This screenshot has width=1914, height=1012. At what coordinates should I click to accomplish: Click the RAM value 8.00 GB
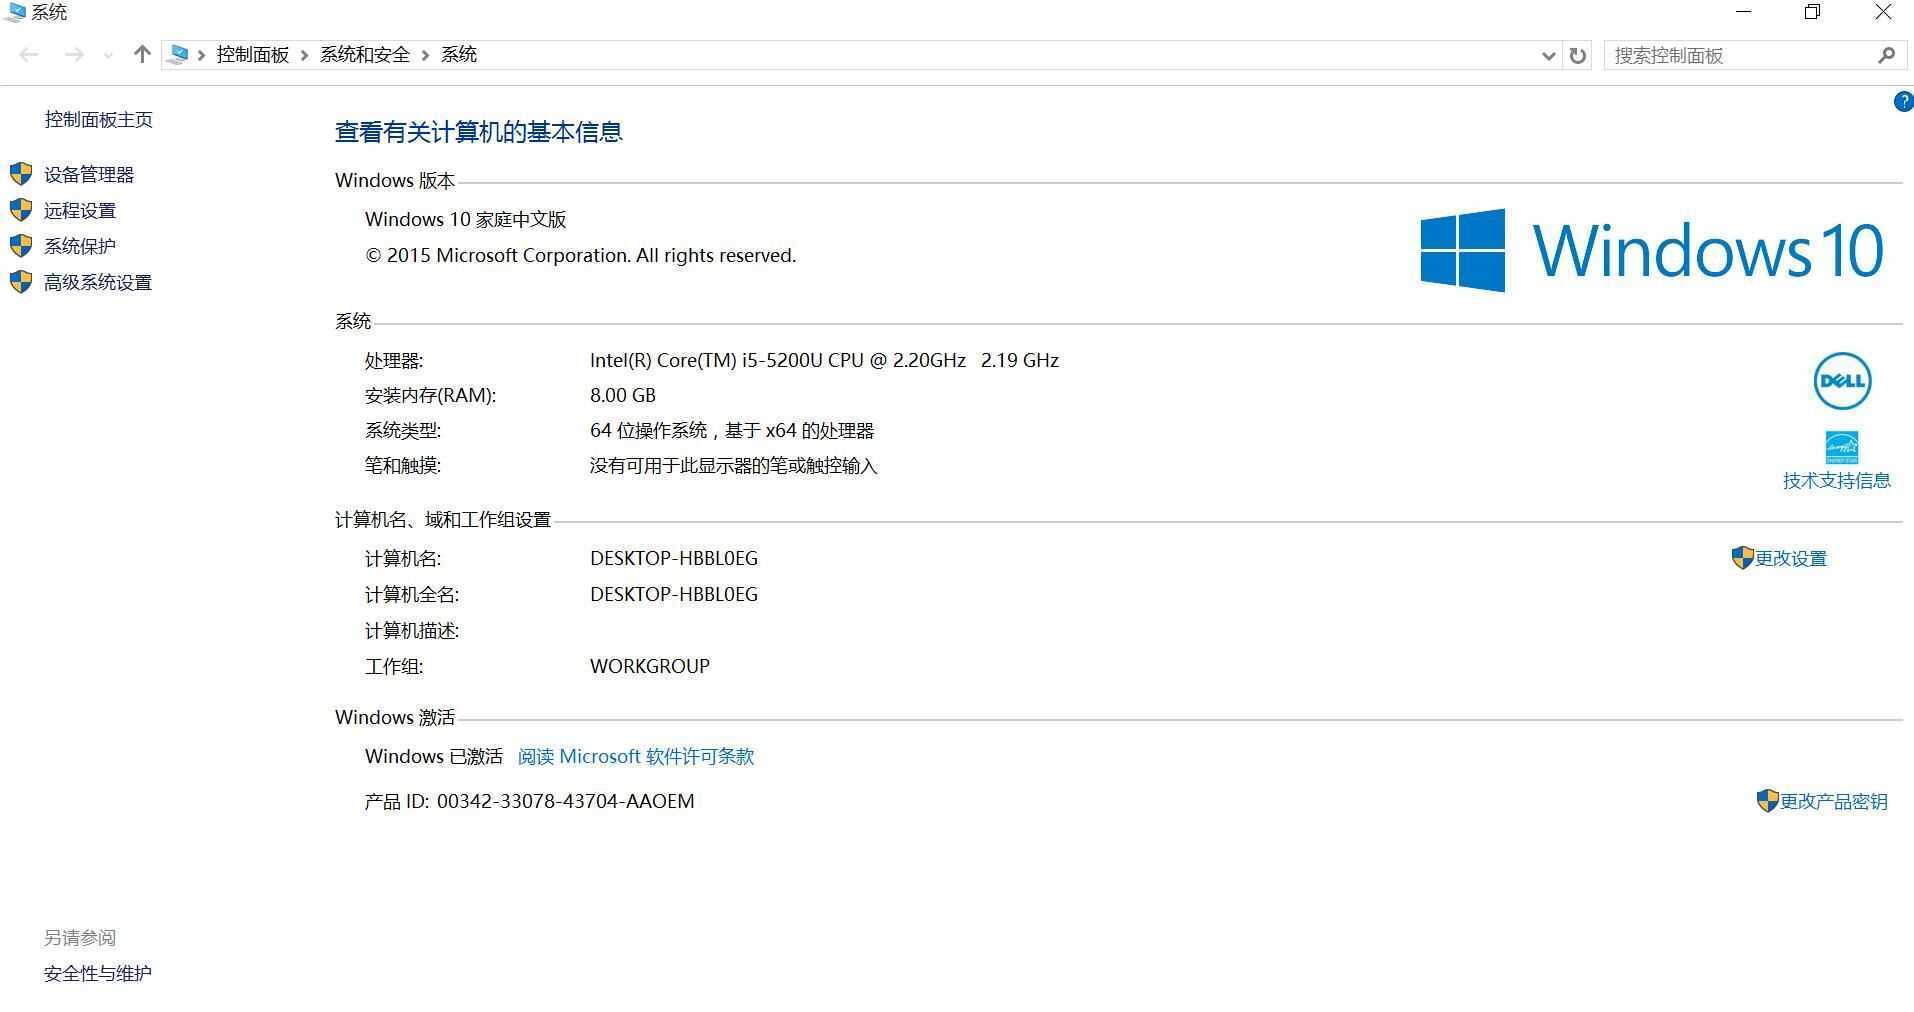pos(623,396)
